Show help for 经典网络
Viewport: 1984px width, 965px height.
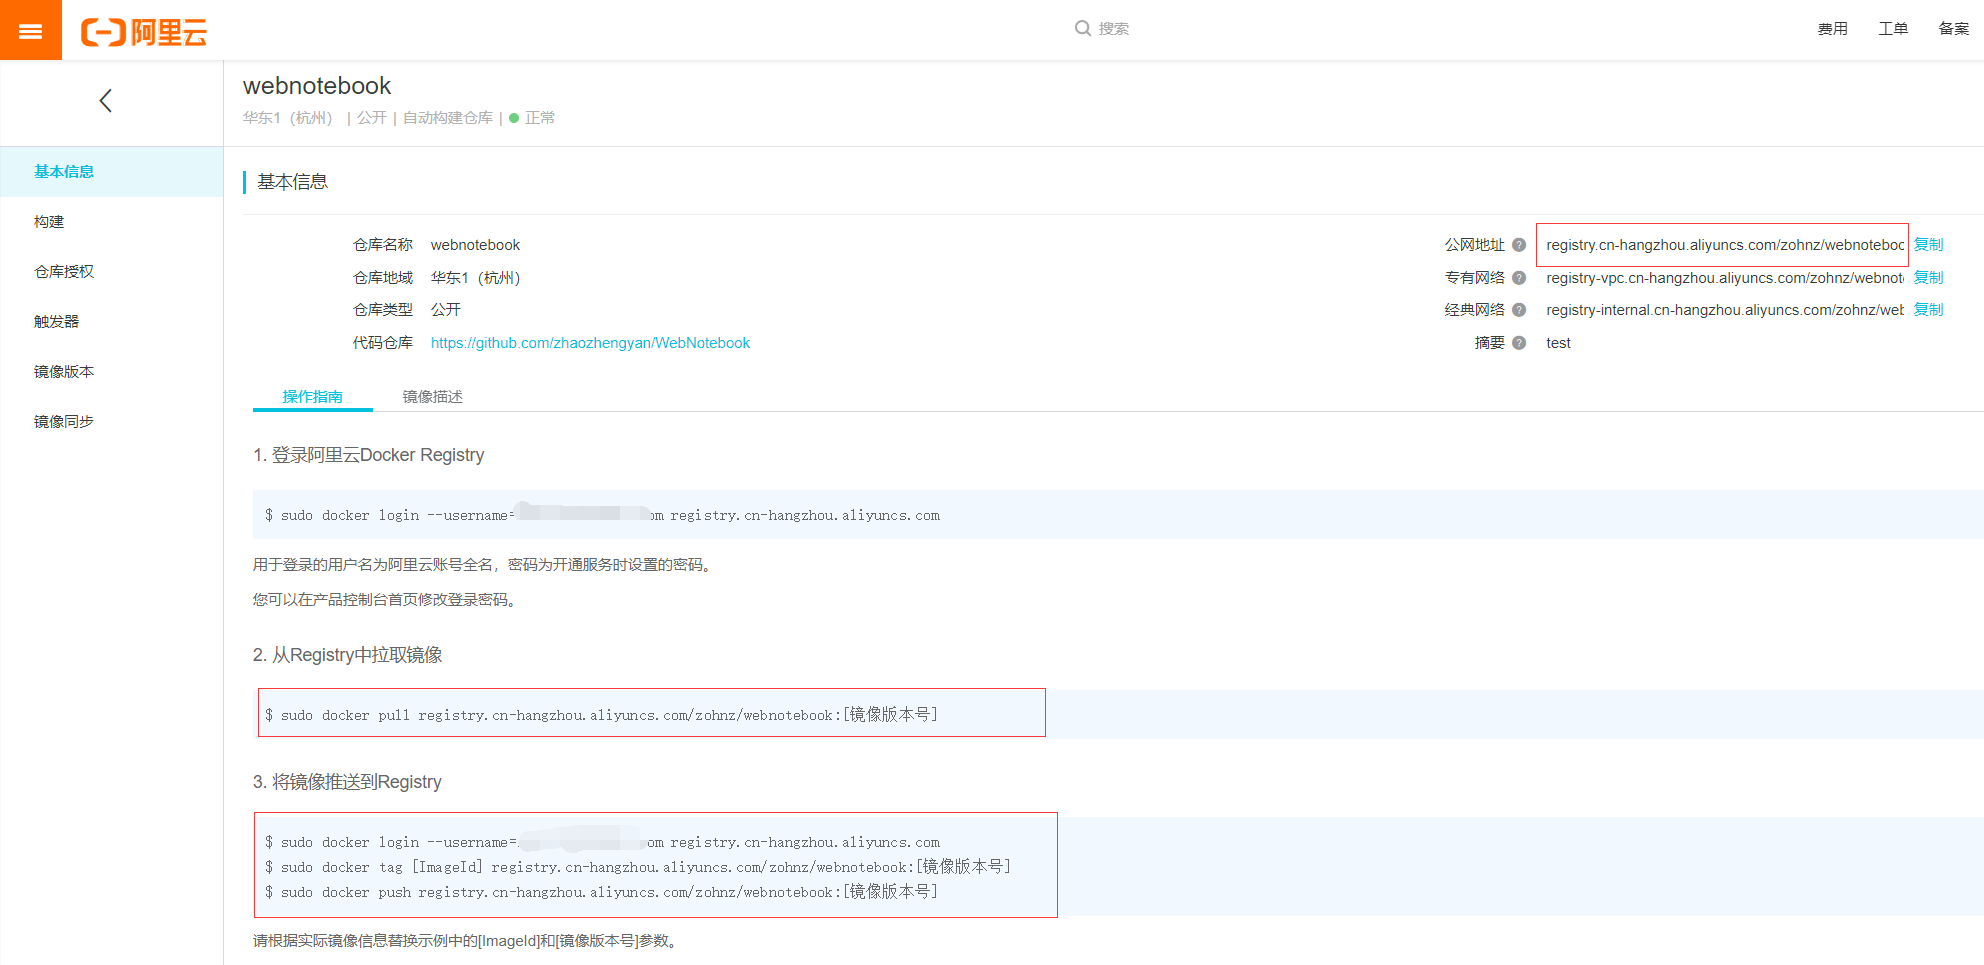[x=1519, y=310]
